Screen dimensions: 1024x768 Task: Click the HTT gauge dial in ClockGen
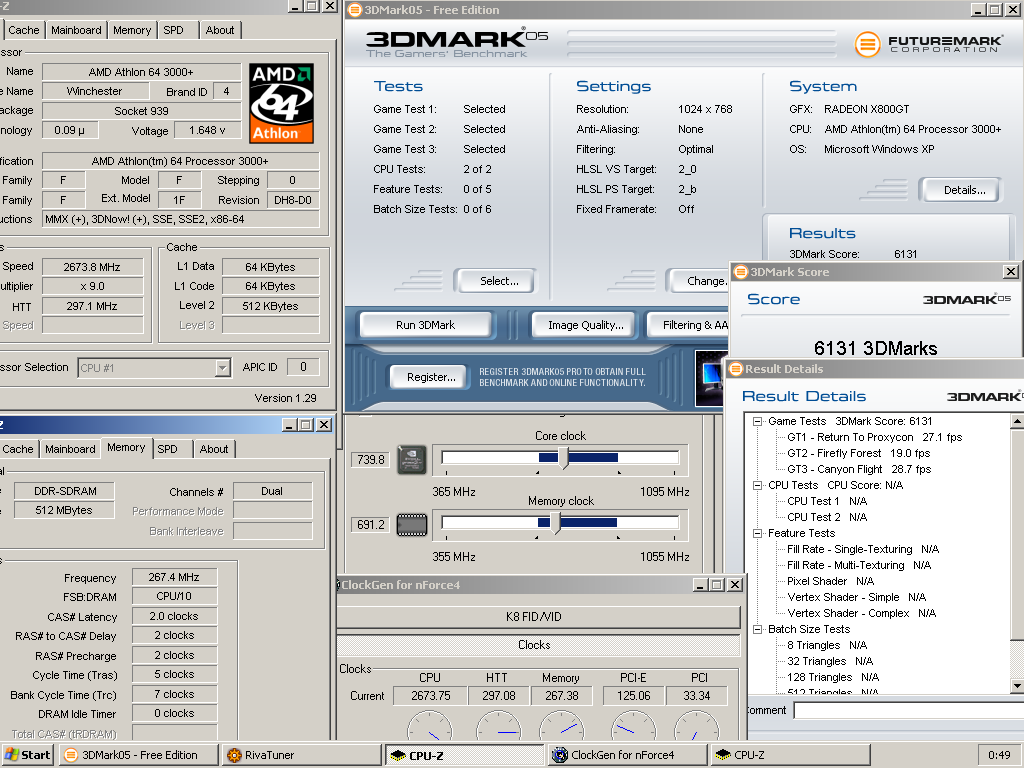point(499,726)
